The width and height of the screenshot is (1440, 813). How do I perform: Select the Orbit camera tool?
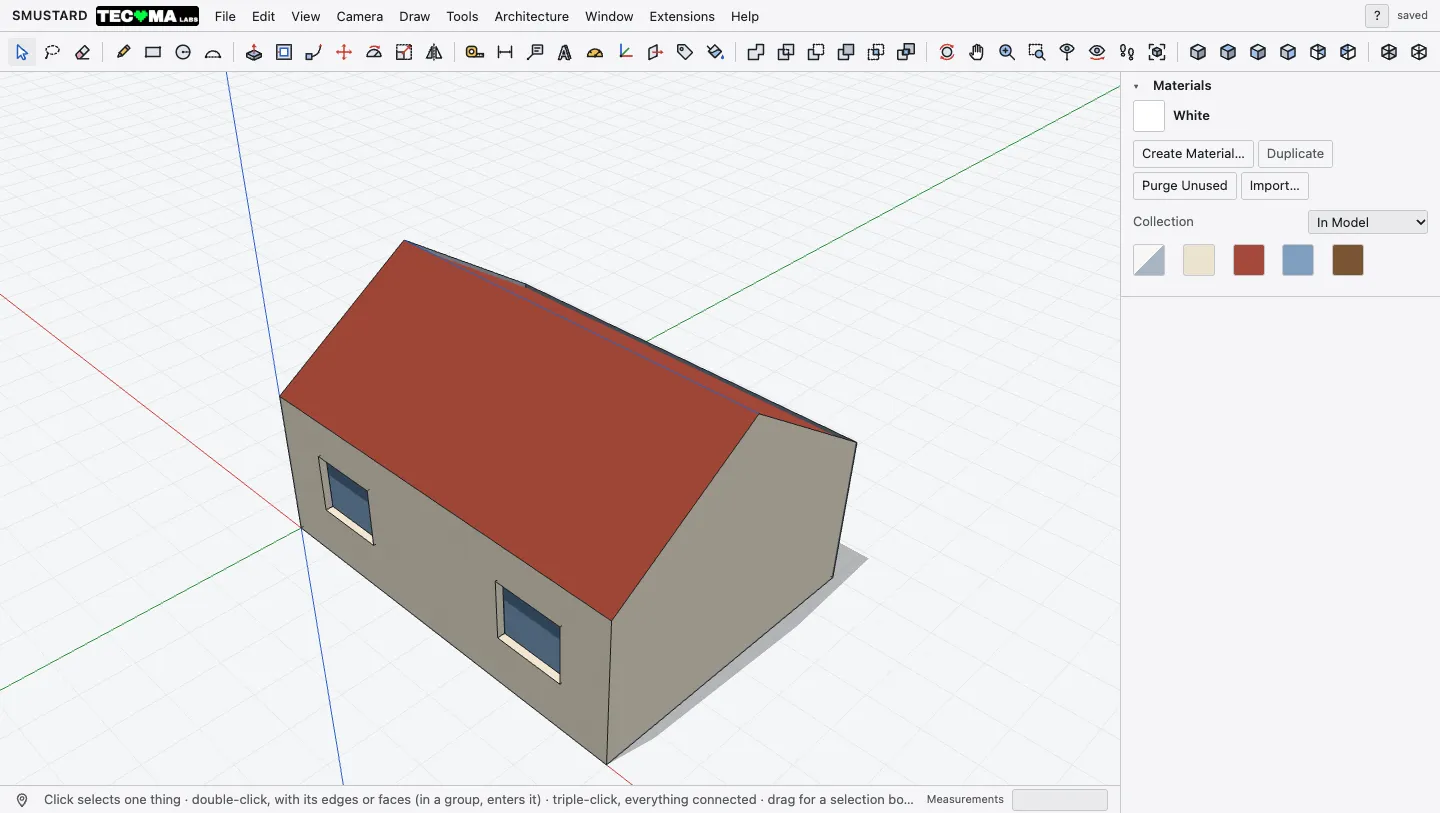pos(947,52)
